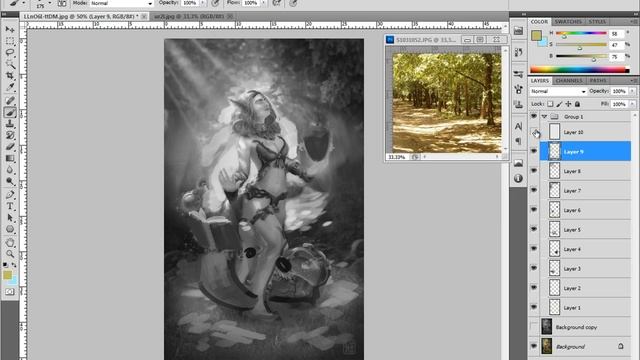Image resolution: width=640 pixels, height=360 pixels.
Task: Toggle lock transparent pixels
Action: point(550,104)
